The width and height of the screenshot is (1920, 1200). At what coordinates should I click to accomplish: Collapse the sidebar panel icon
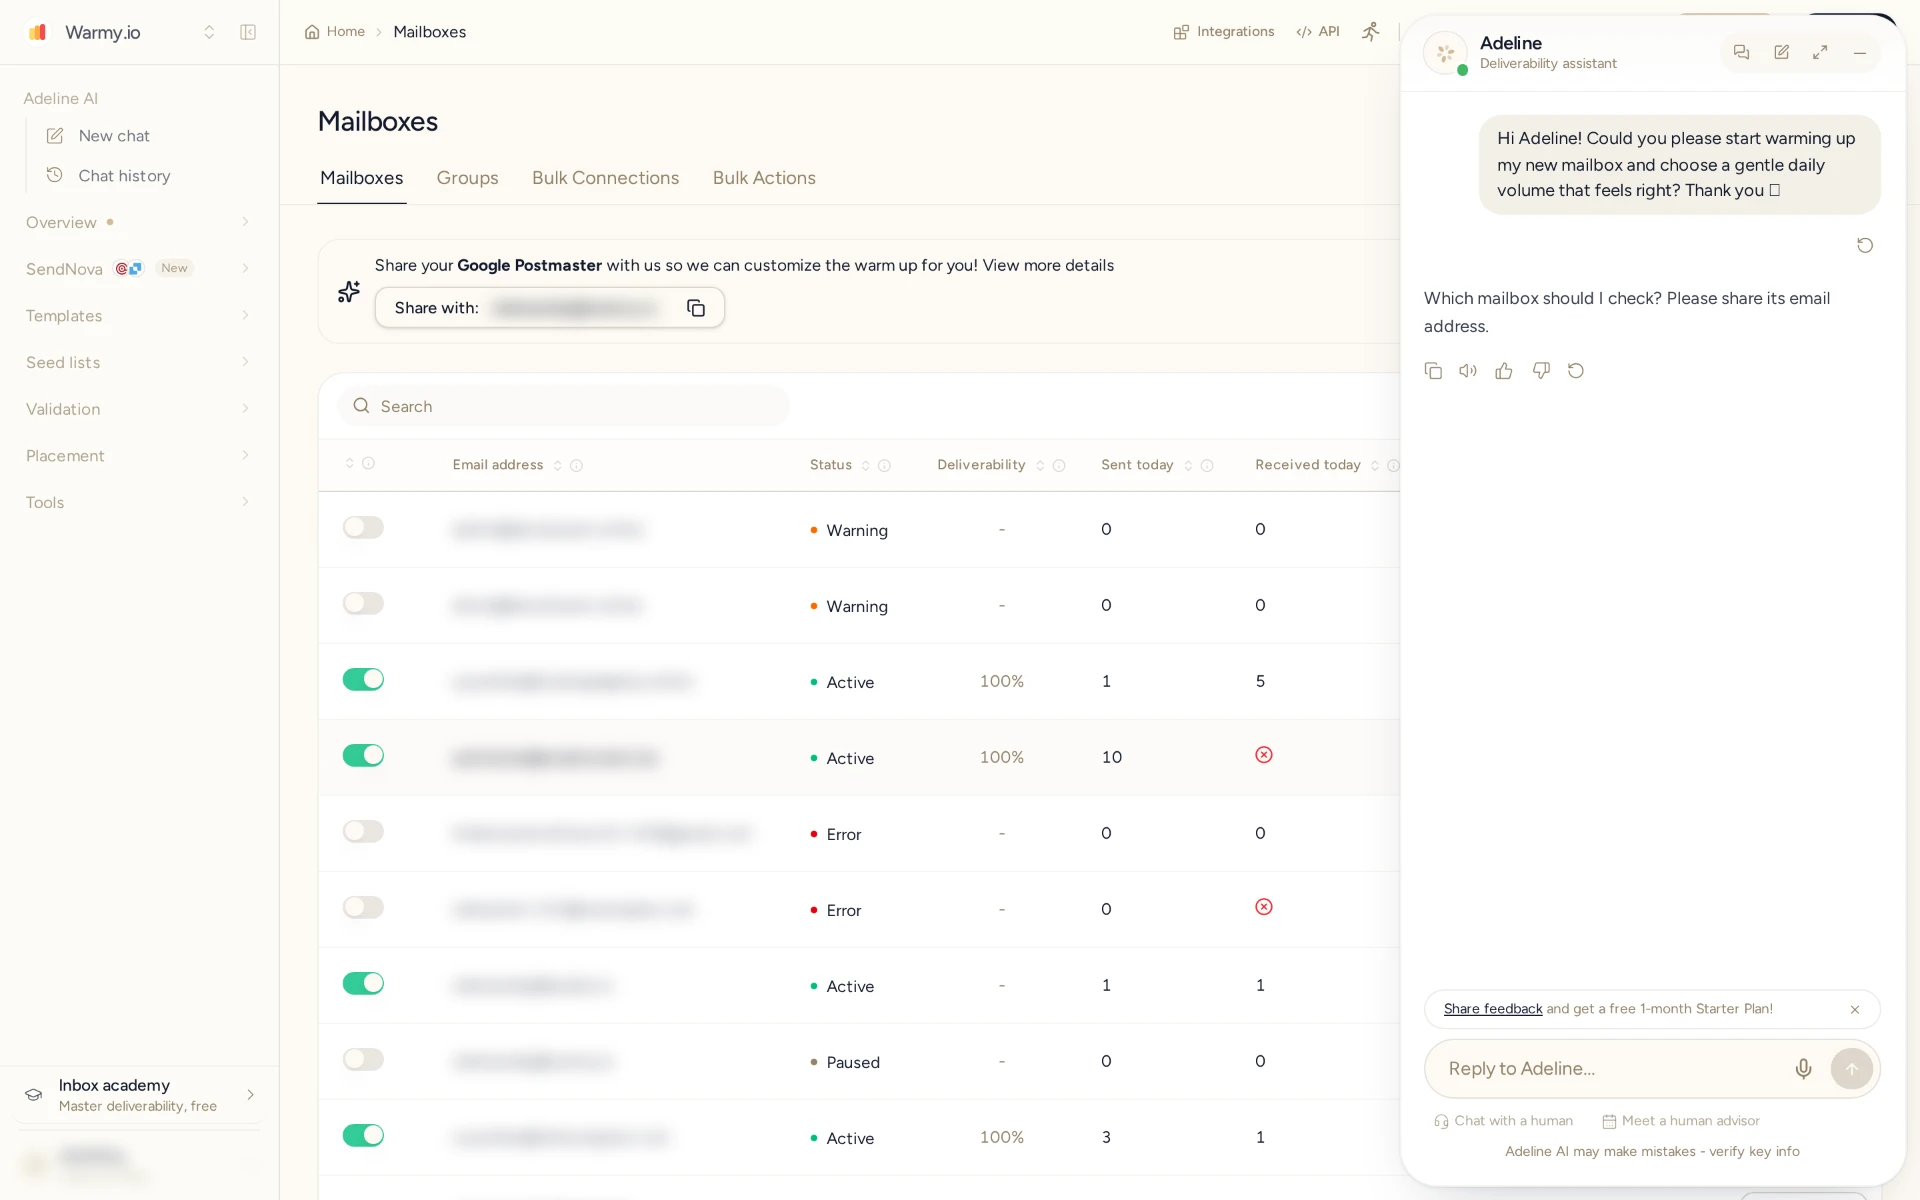point(248,32)
